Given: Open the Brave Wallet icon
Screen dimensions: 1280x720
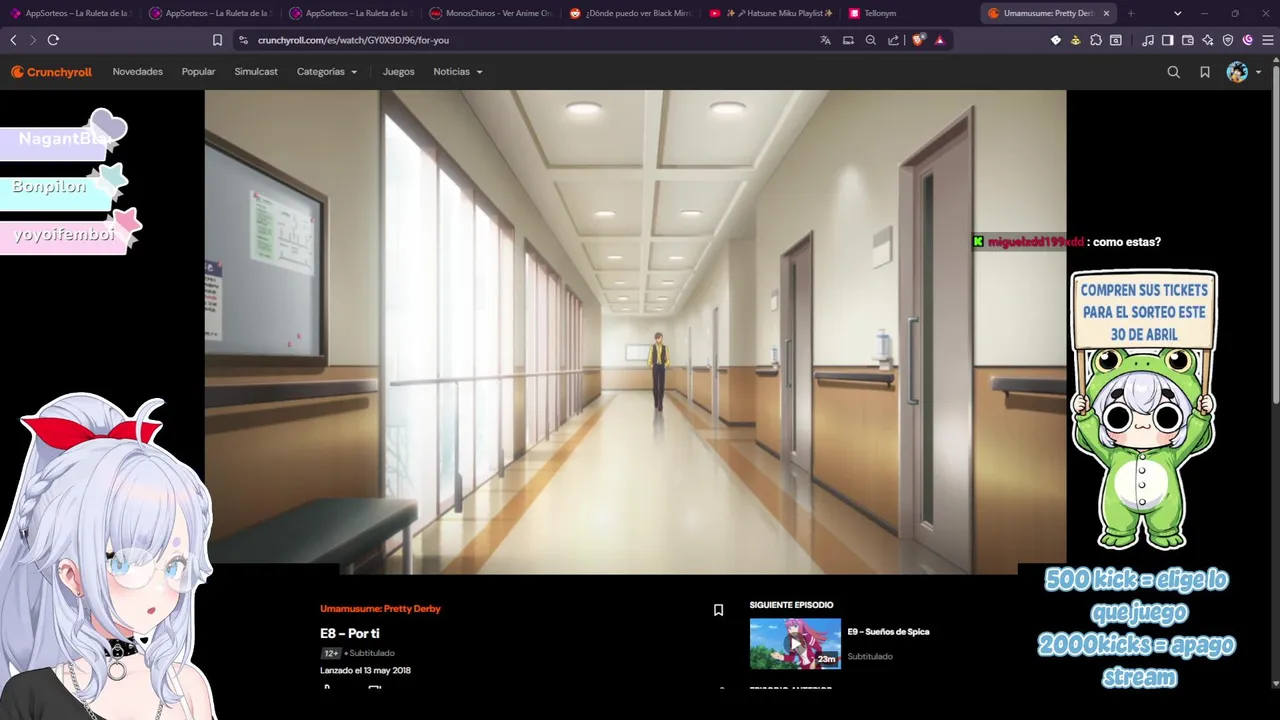Looking at the screenshot, I should [1188, 40].
